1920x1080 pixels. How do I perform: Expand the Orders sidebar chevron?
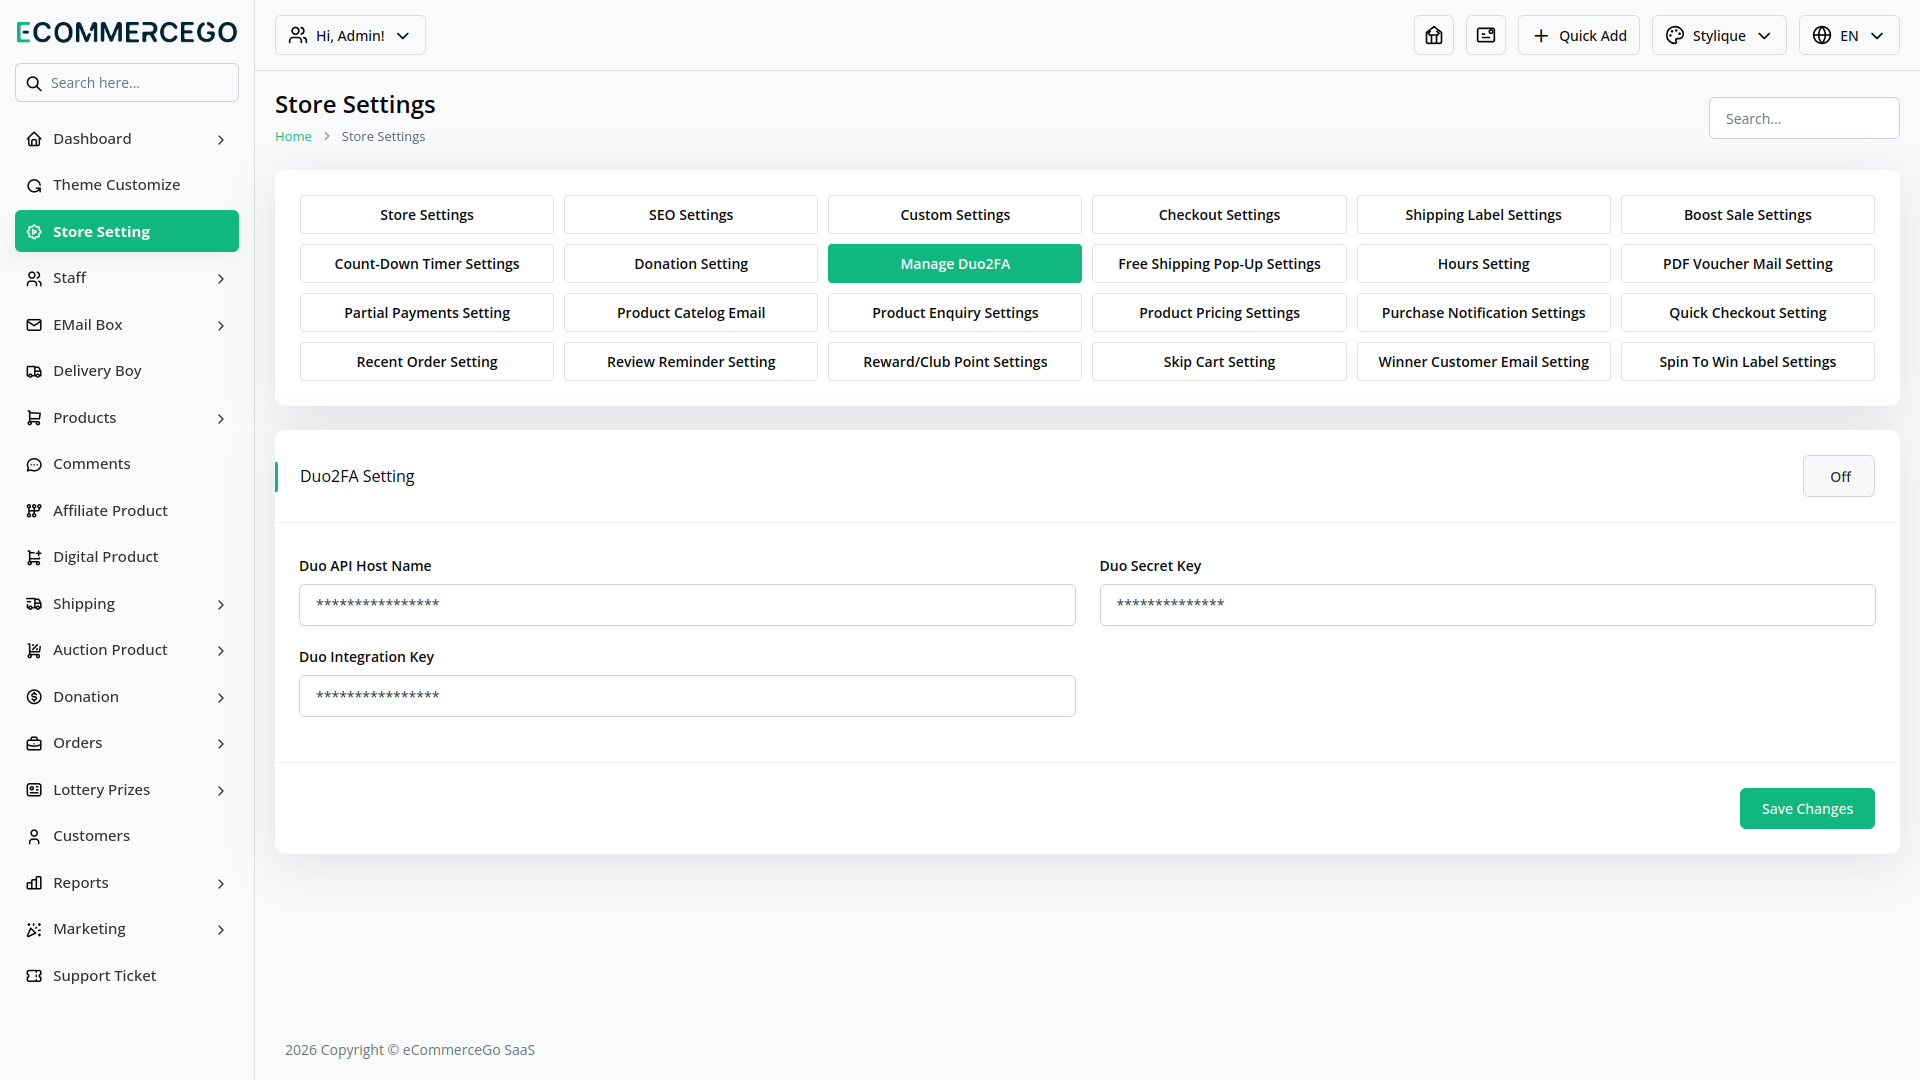click(221, 744)
